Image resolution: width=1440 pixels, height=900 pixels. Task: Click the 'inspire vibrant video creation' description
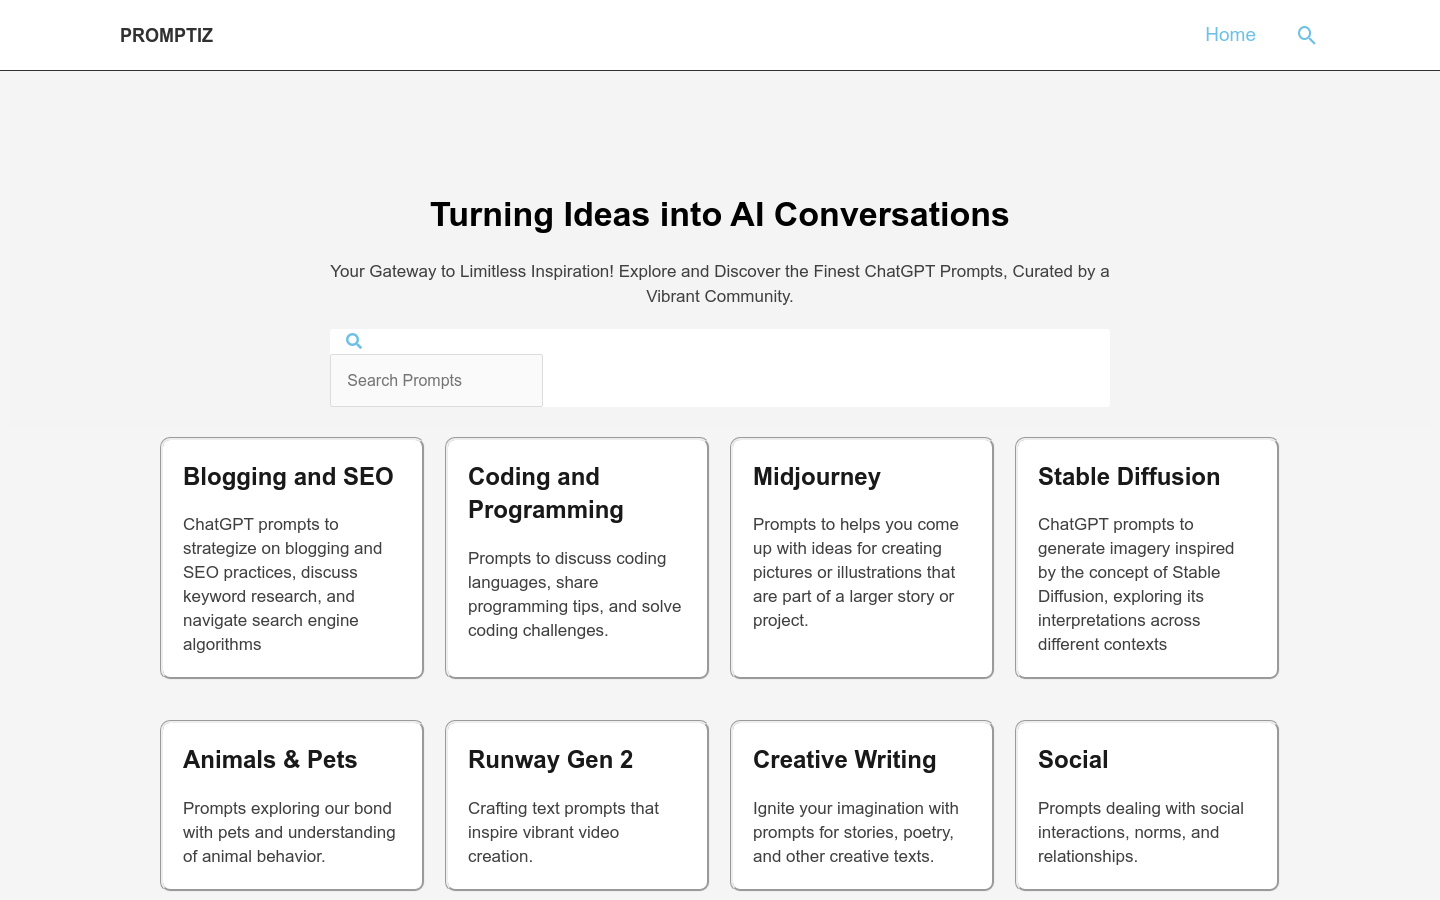563,832
